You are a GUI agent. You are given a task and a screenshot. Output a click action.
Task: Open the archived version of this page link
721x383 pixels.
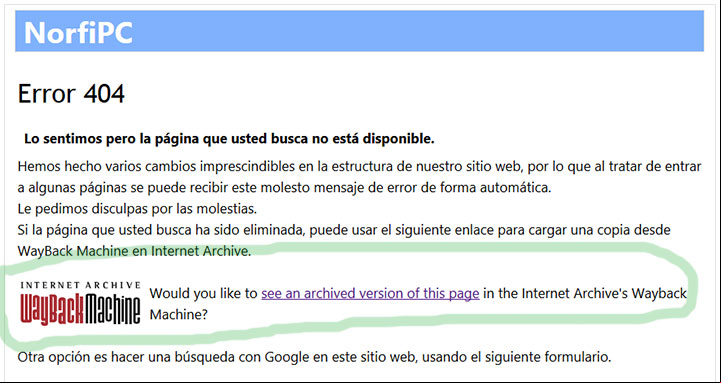tap(370, 294)
